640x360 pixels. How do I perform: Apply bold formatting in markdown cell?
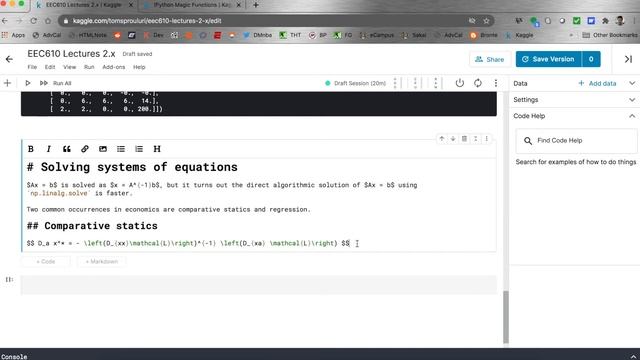(x=31, y=149)
